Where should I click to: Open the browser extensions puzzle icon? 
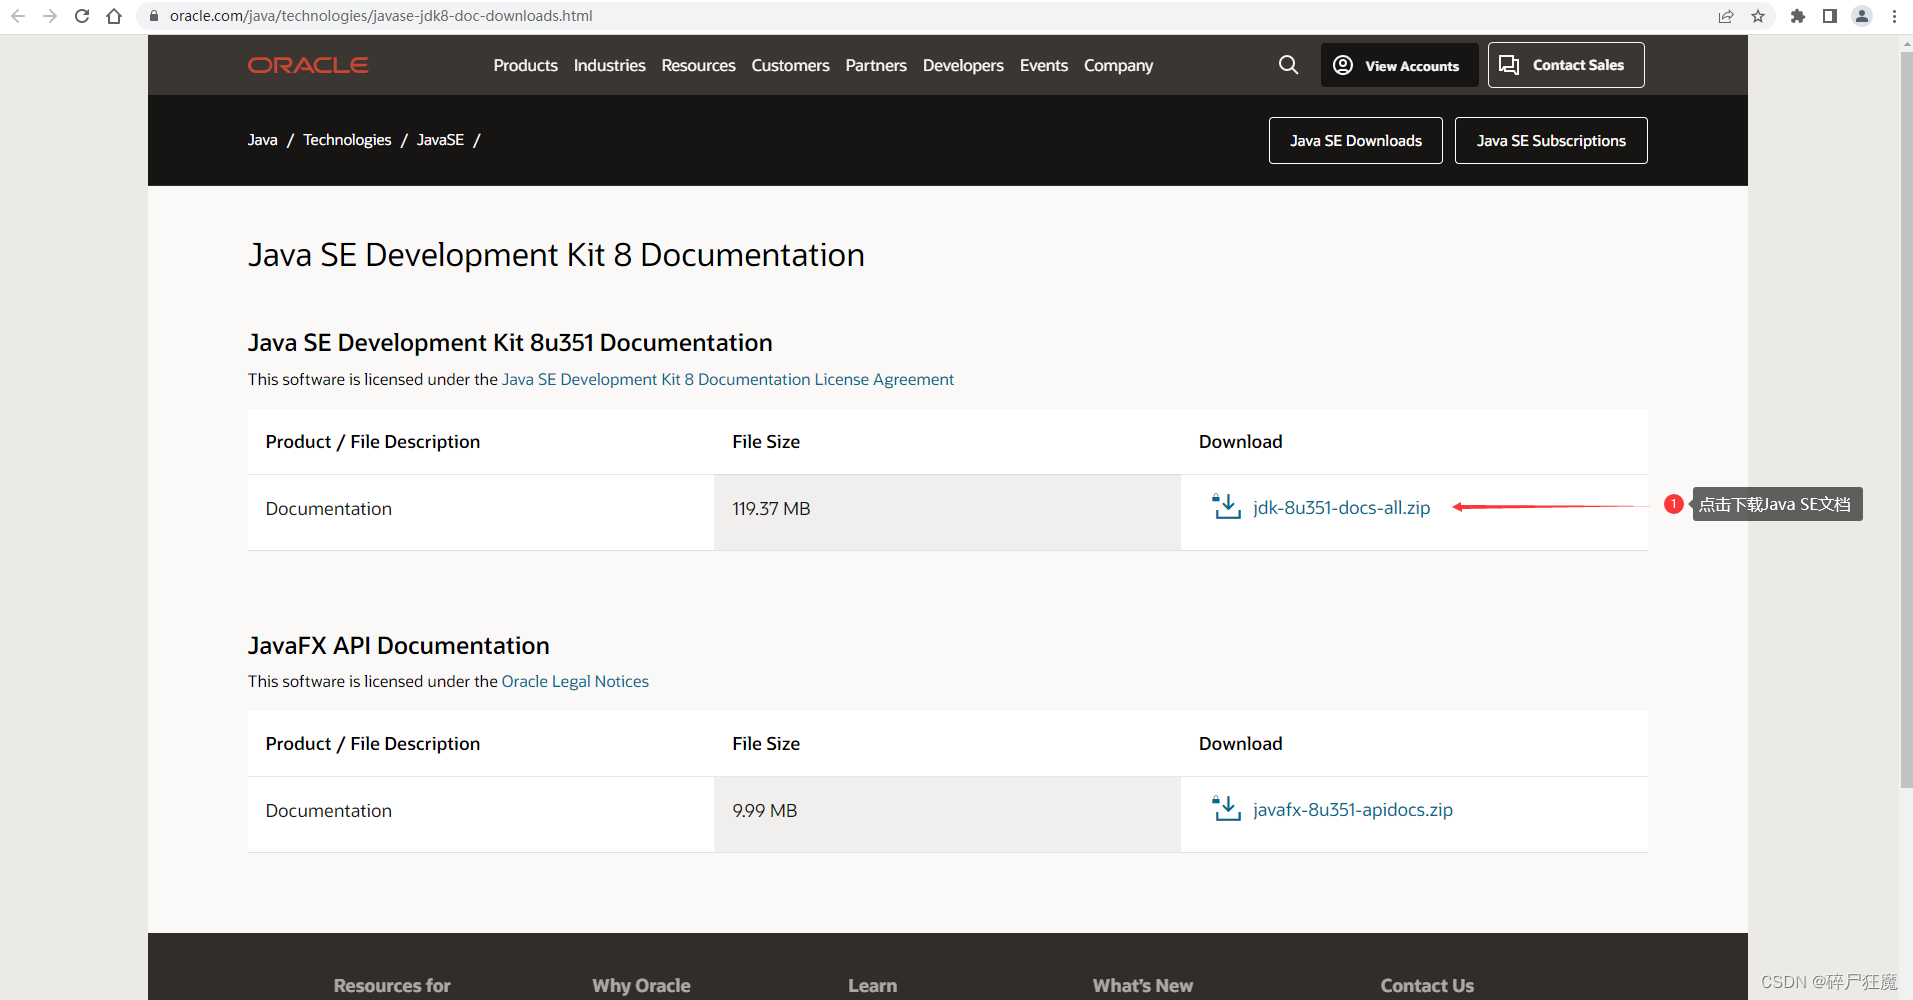click(1798, 16)
